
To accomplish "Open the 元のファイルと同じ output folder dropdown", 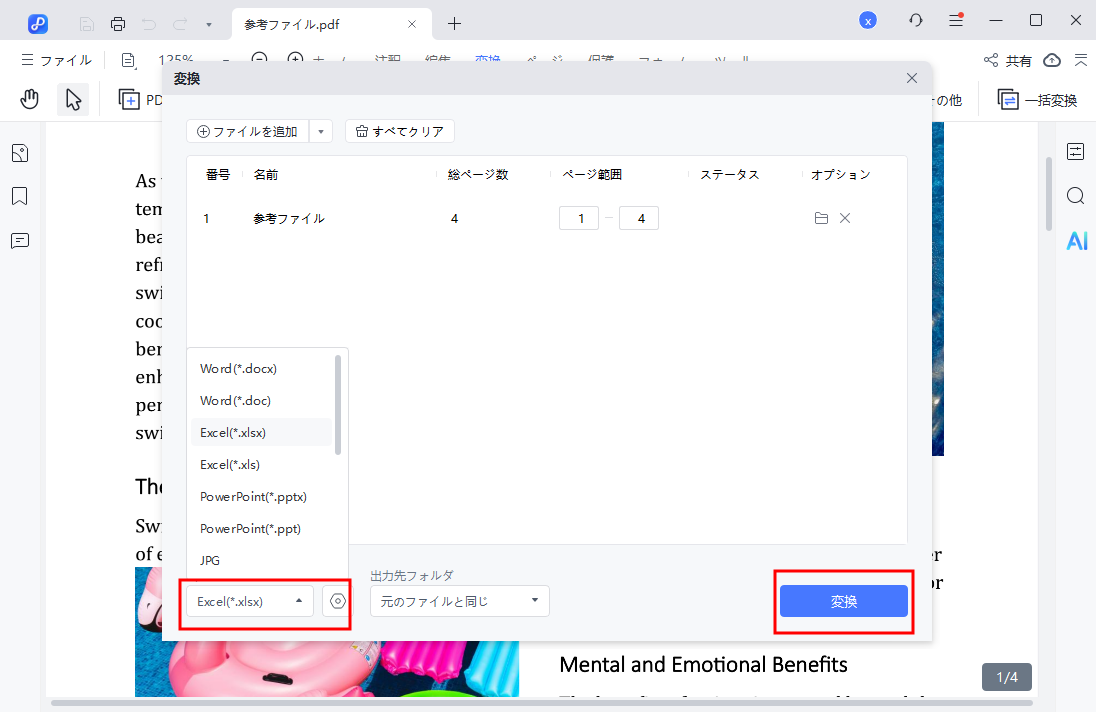I will point(459,601).
